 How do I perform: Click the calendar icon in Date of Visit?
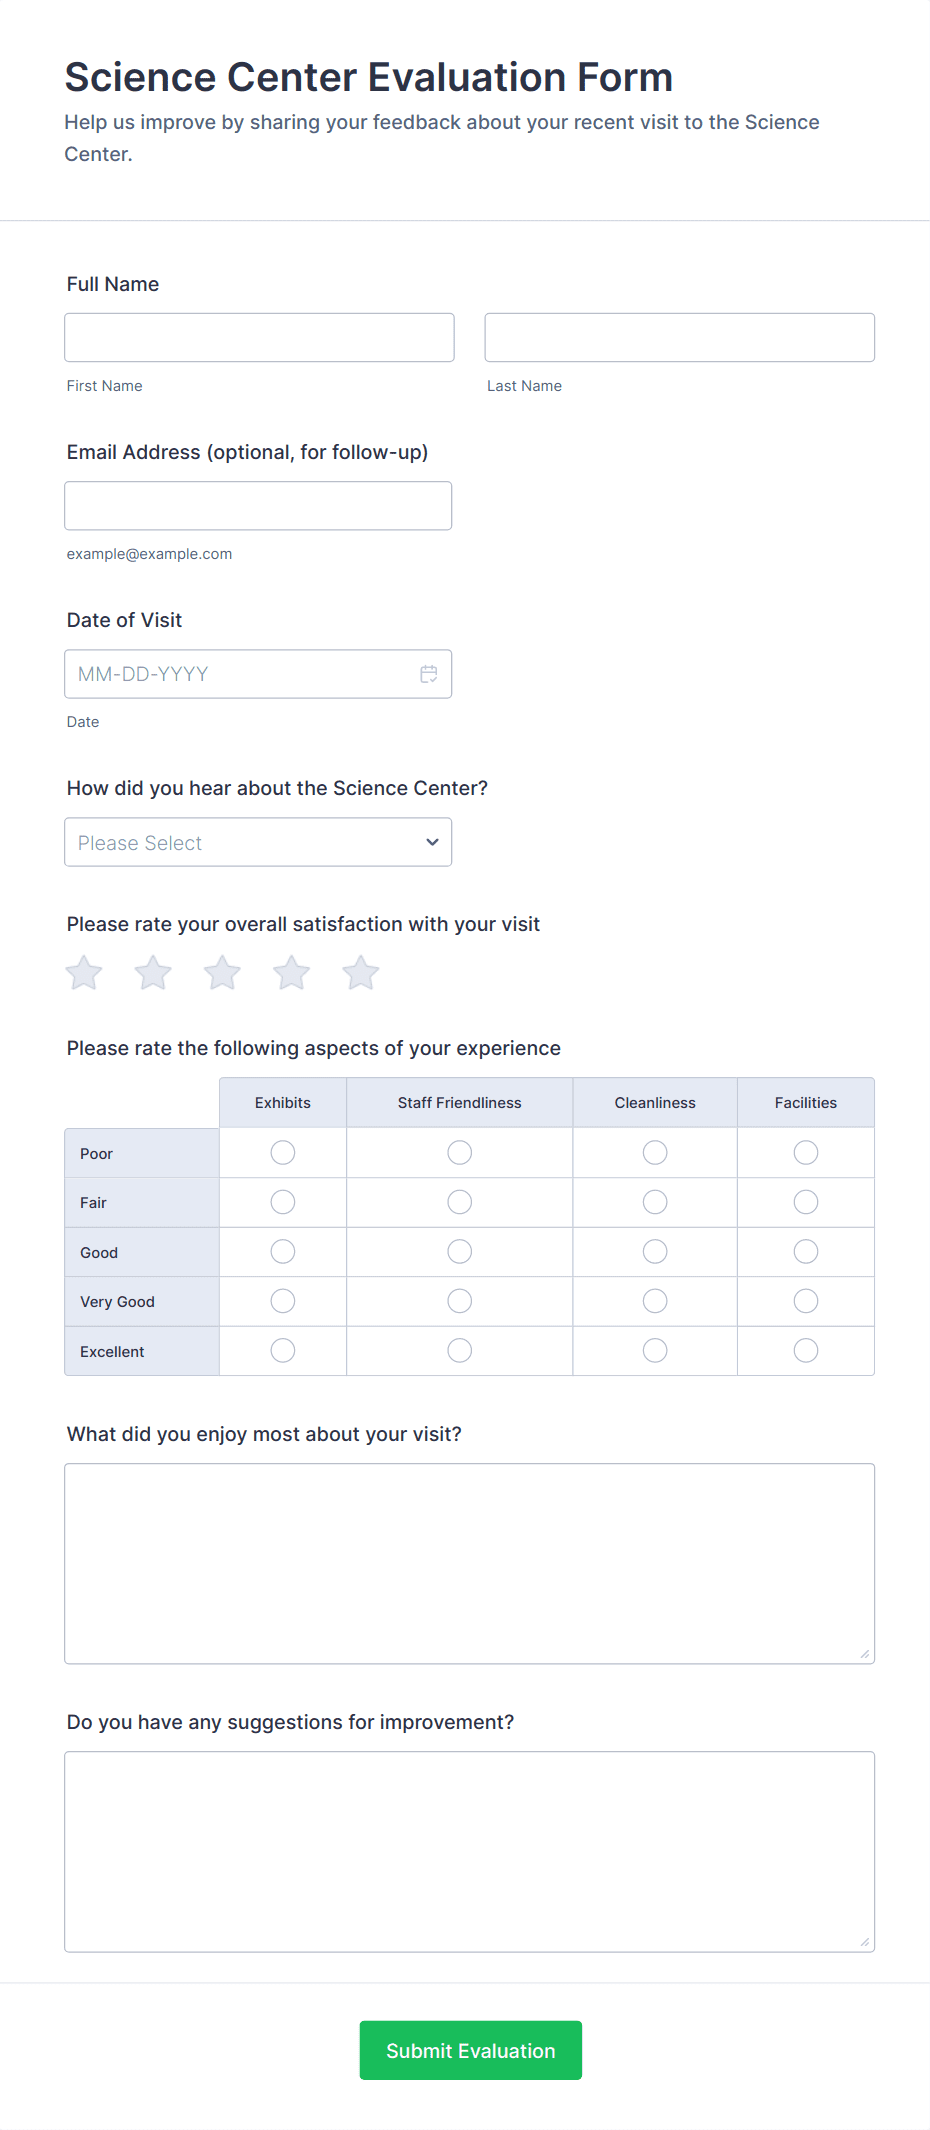coord(429,674)
